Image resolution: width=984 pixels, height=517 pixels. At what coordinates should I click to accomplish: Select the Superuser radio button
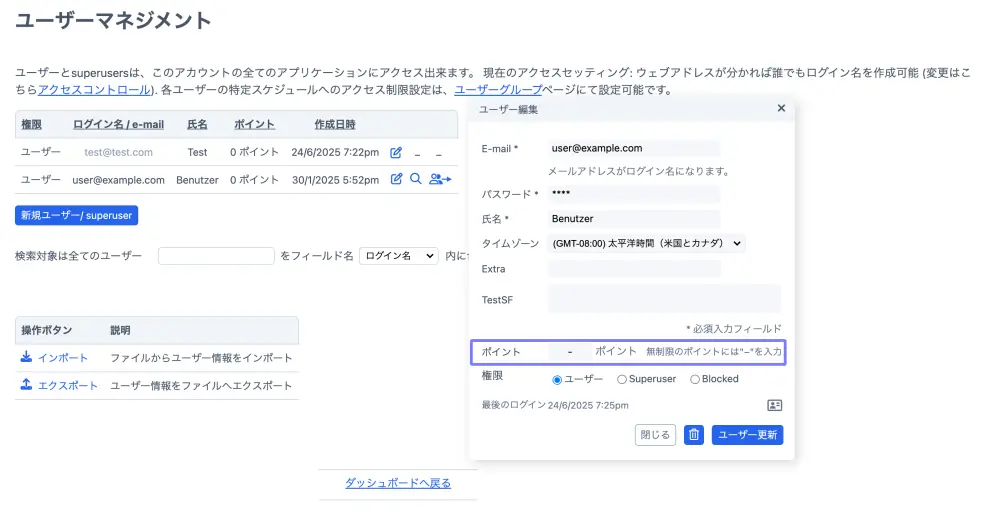(621, 380)
